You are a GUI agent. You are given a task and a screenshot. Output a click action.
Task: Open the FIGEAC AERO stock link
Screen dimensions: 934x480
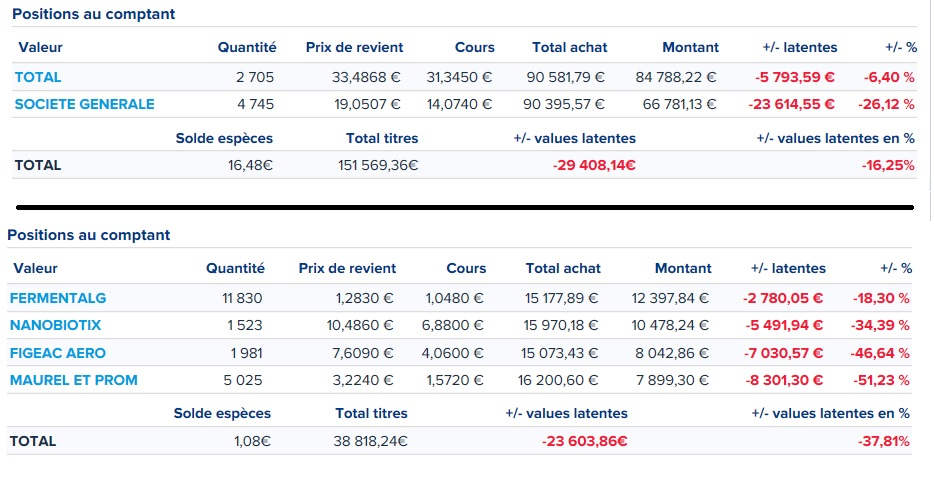(58, 353)
